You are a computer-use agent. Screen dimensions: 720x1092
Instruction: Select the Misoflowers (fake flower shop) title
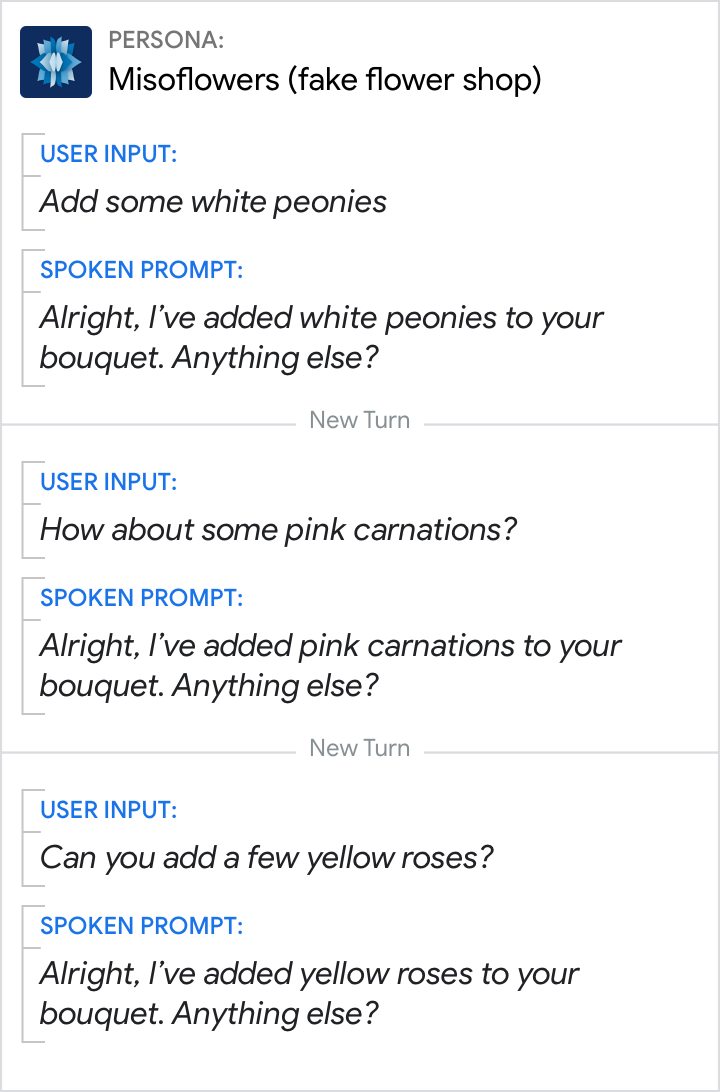click(324, 80)
